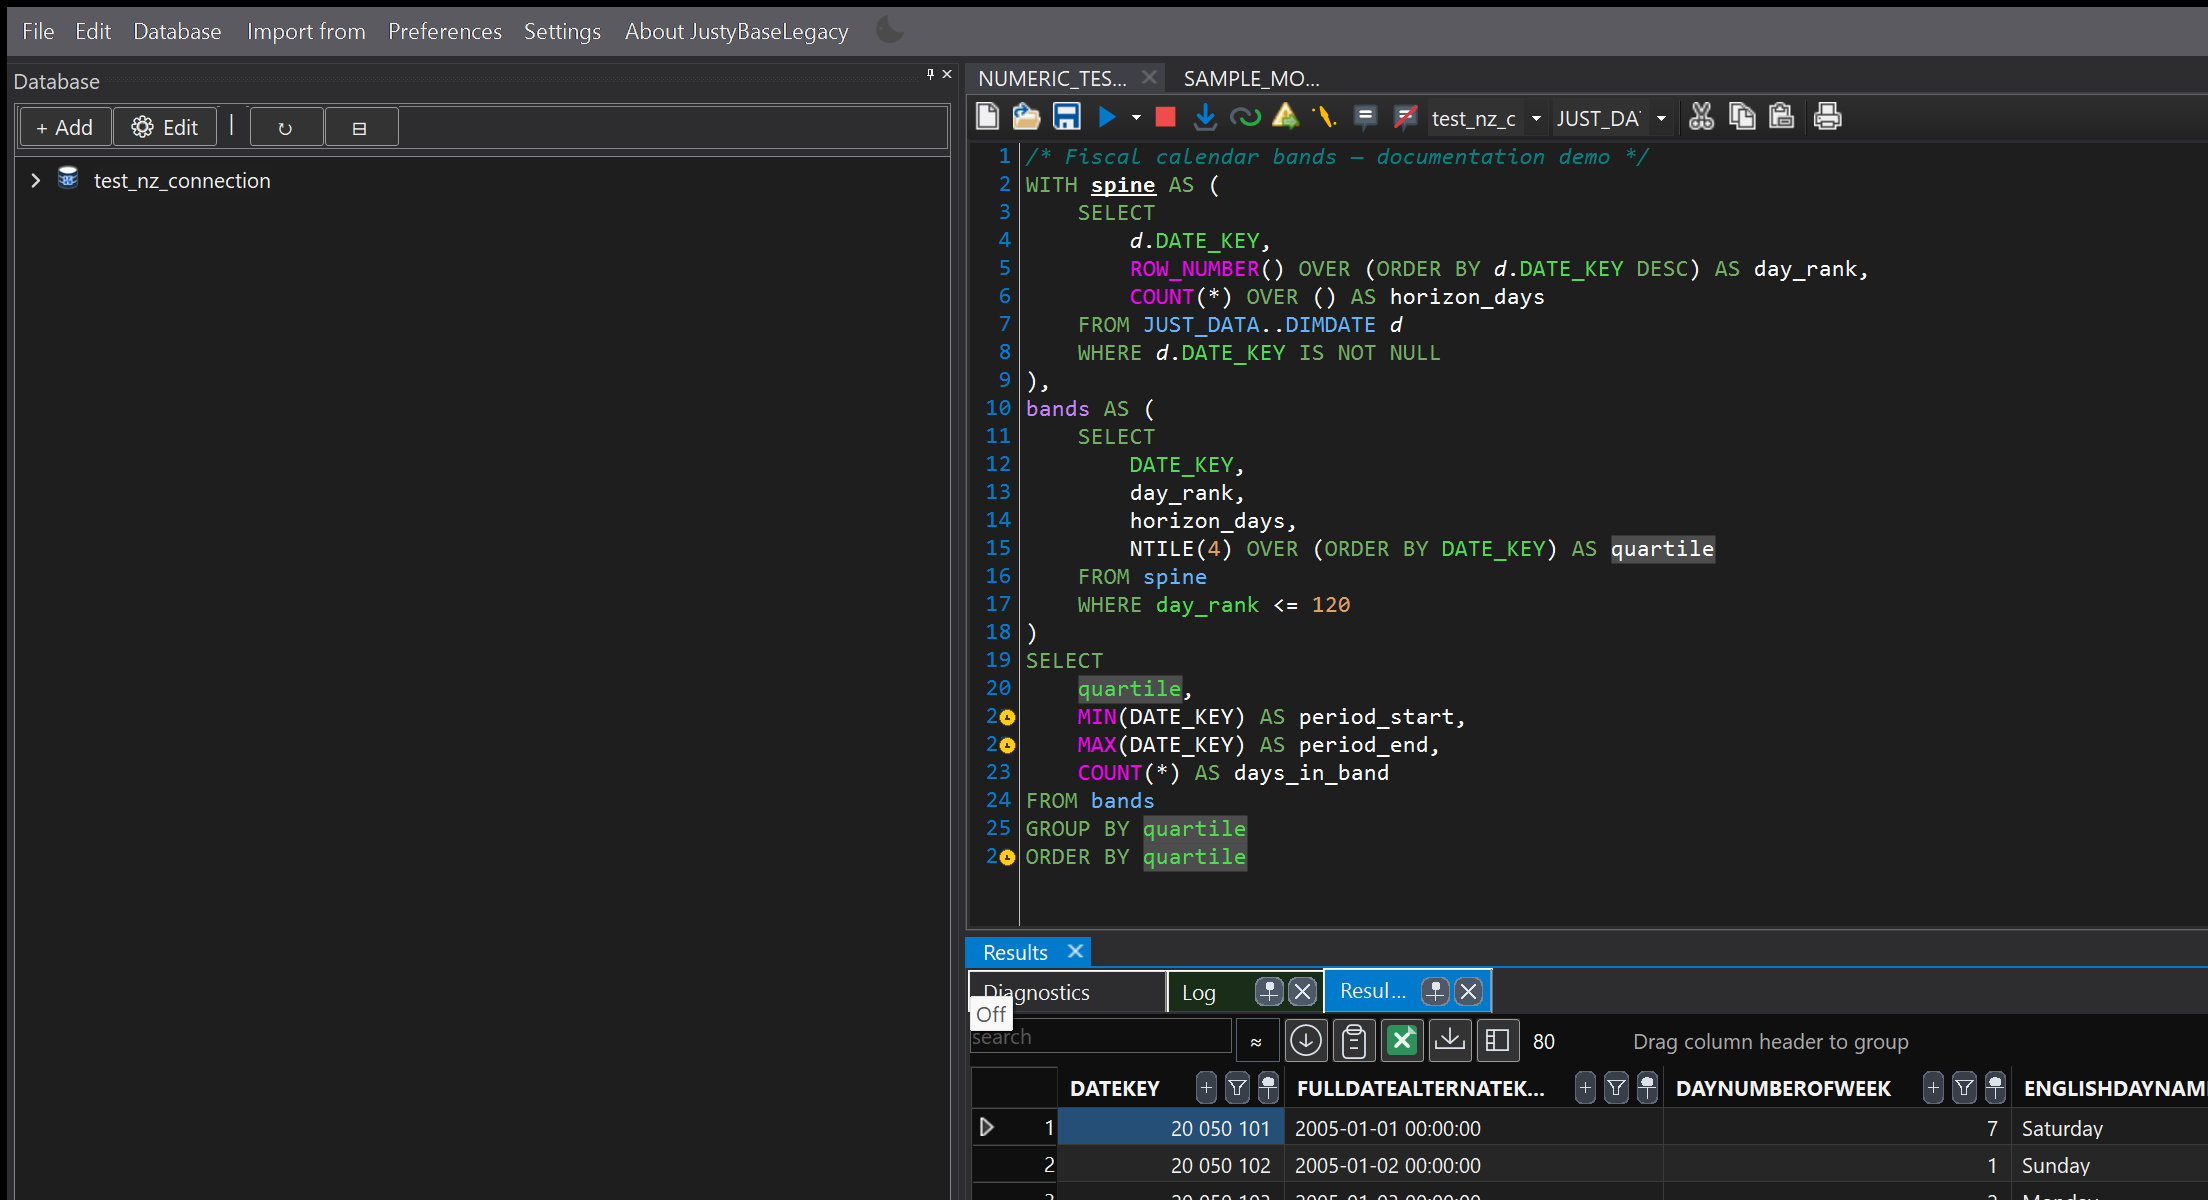Open the DATEKEY column filter
This screenshot has height=1200, width=2208.
coord(1237,1087)
